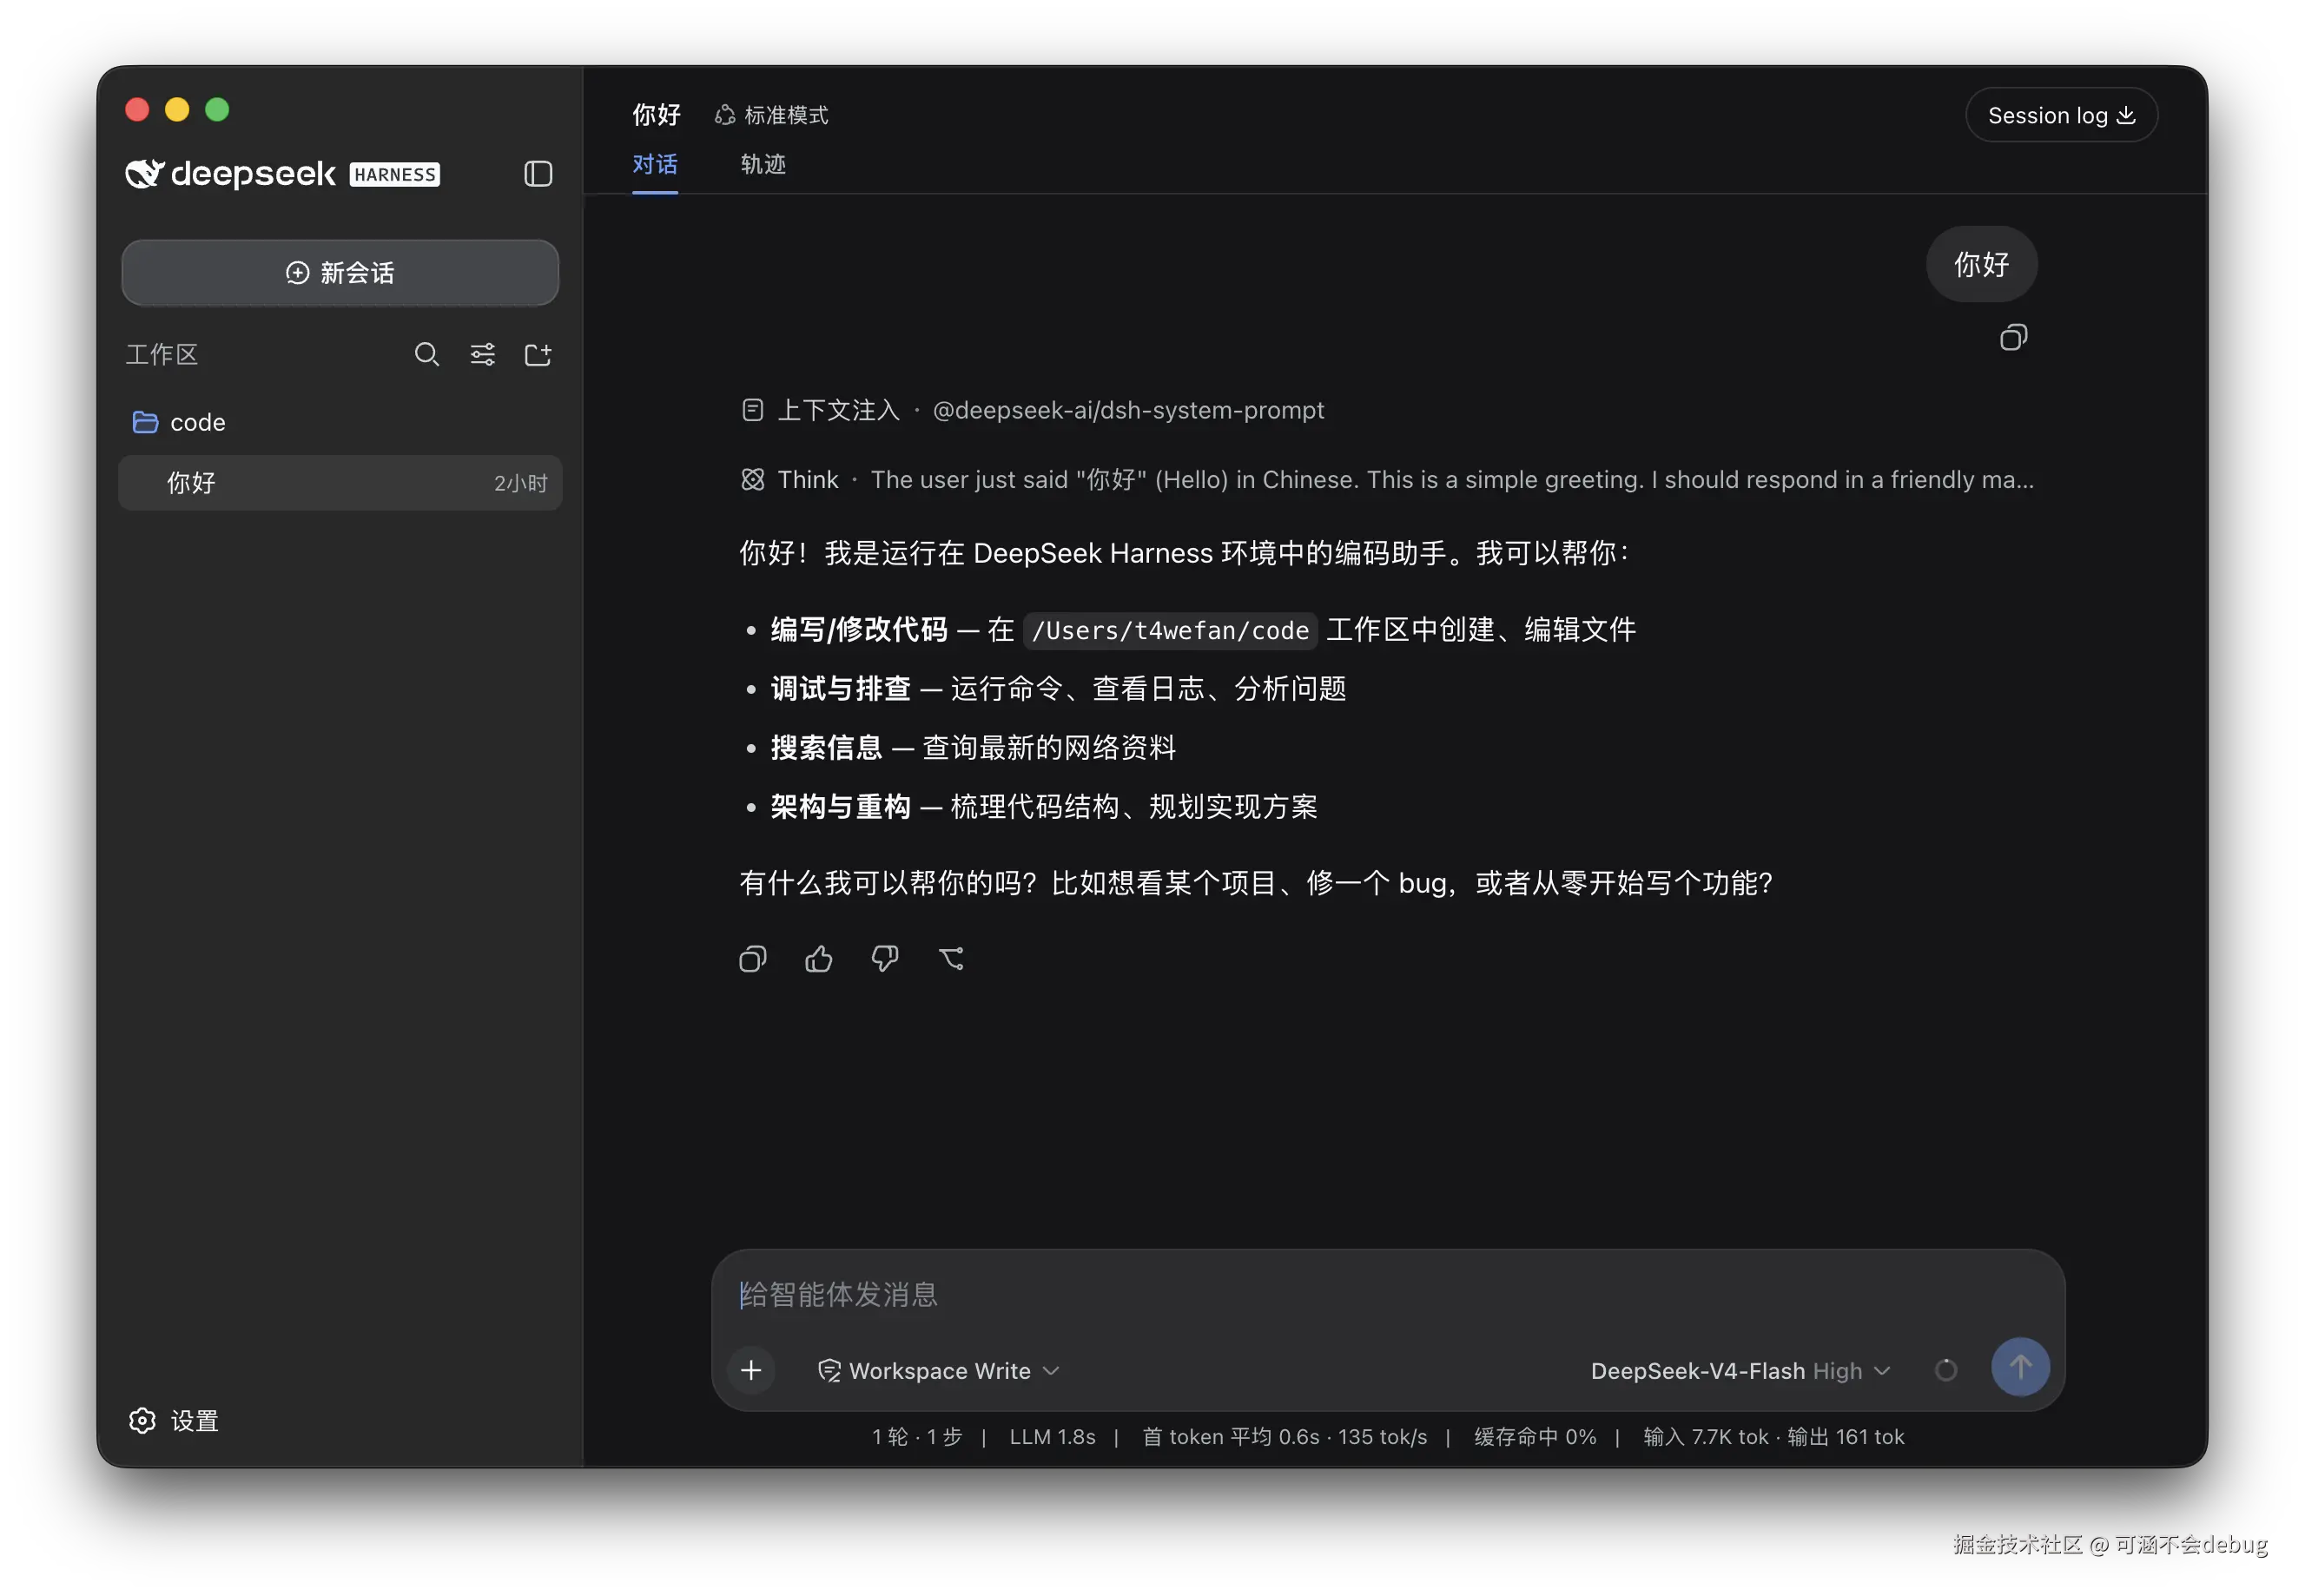This screenshot has height=1596, width=2305.
Task: Expand the 上下文注入 context injection row
Action: point(1033,410)
